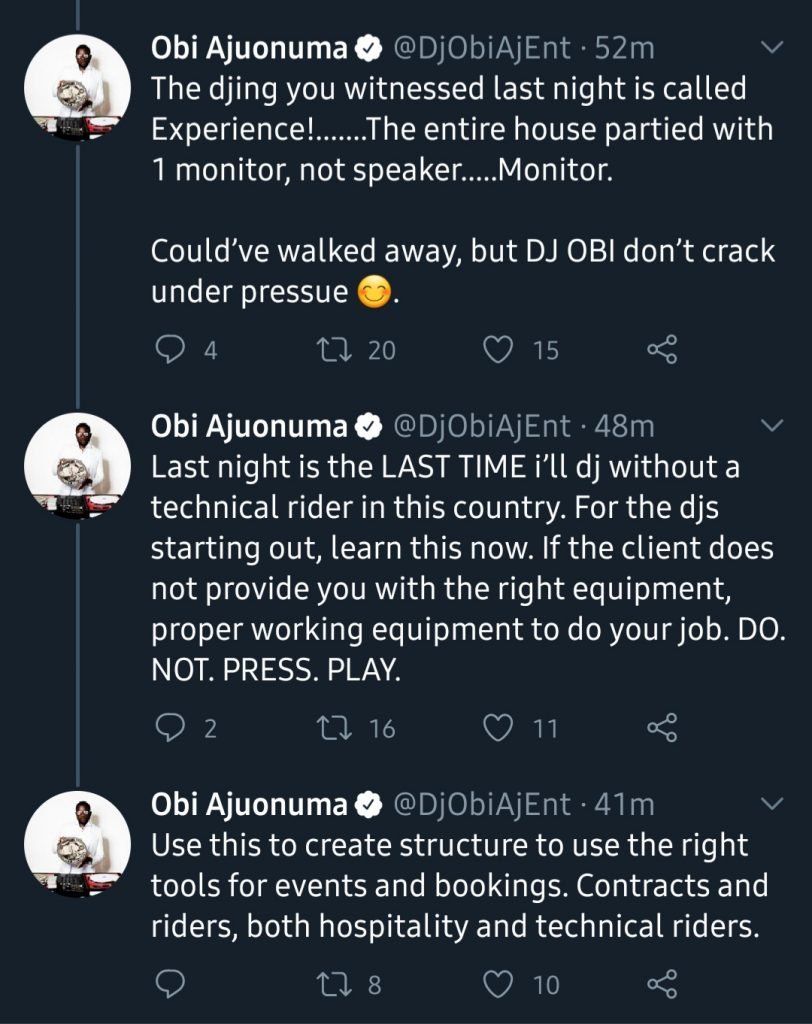Share the 'Contracts and riders' tweet
This screenshot has height=1024, width=812.
click(662, 984)
